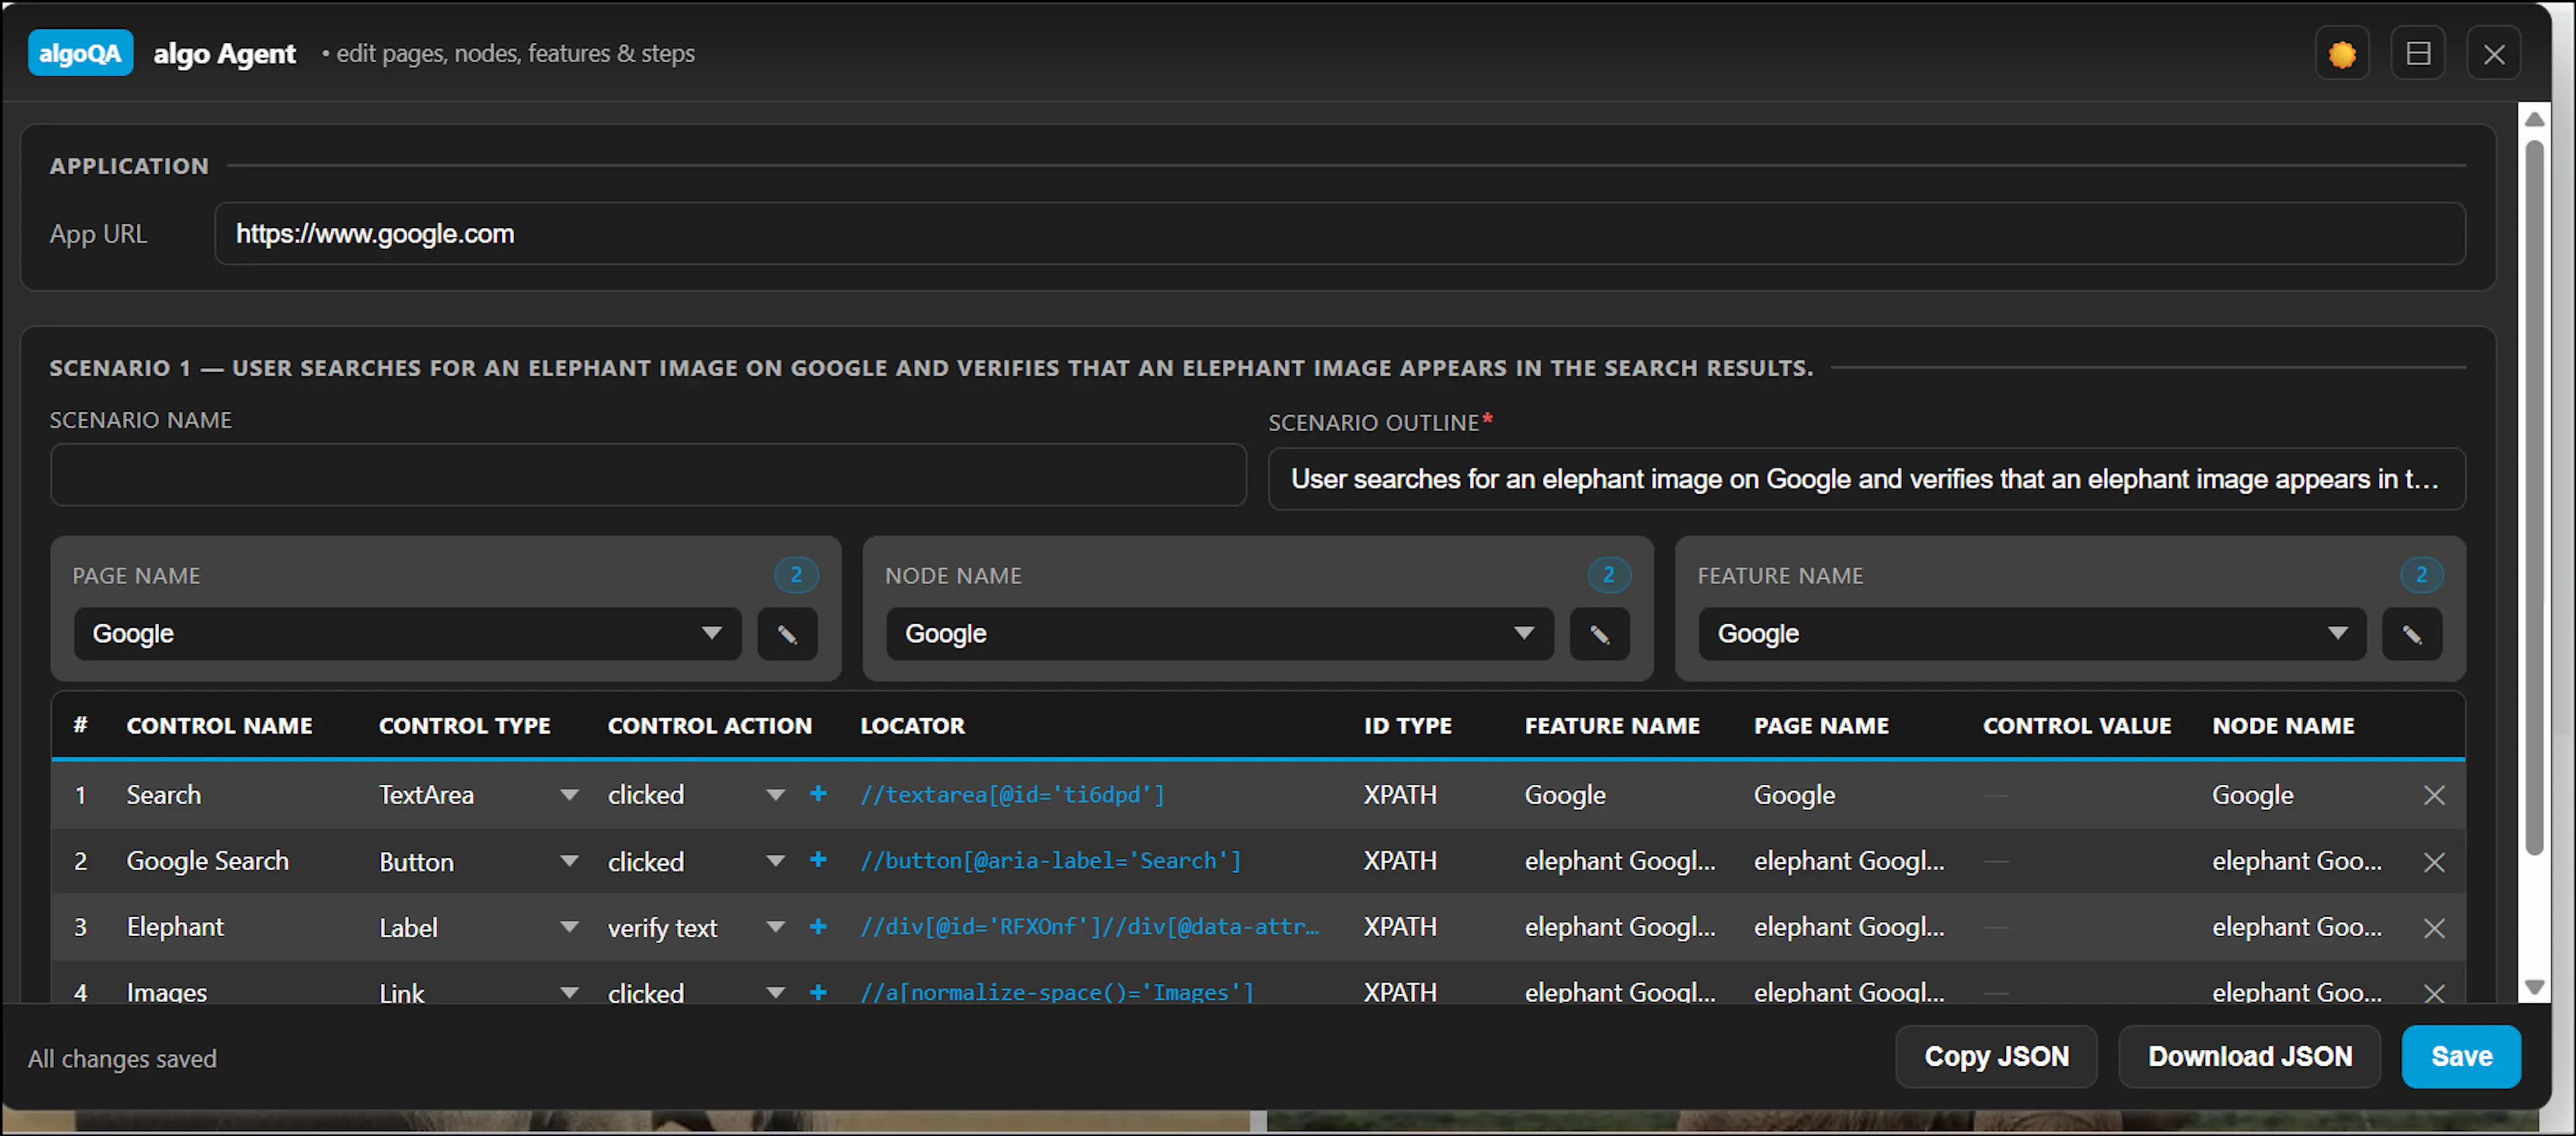
Task: Expand the Feature Name dropdown
Action: tap(2031, 634)
